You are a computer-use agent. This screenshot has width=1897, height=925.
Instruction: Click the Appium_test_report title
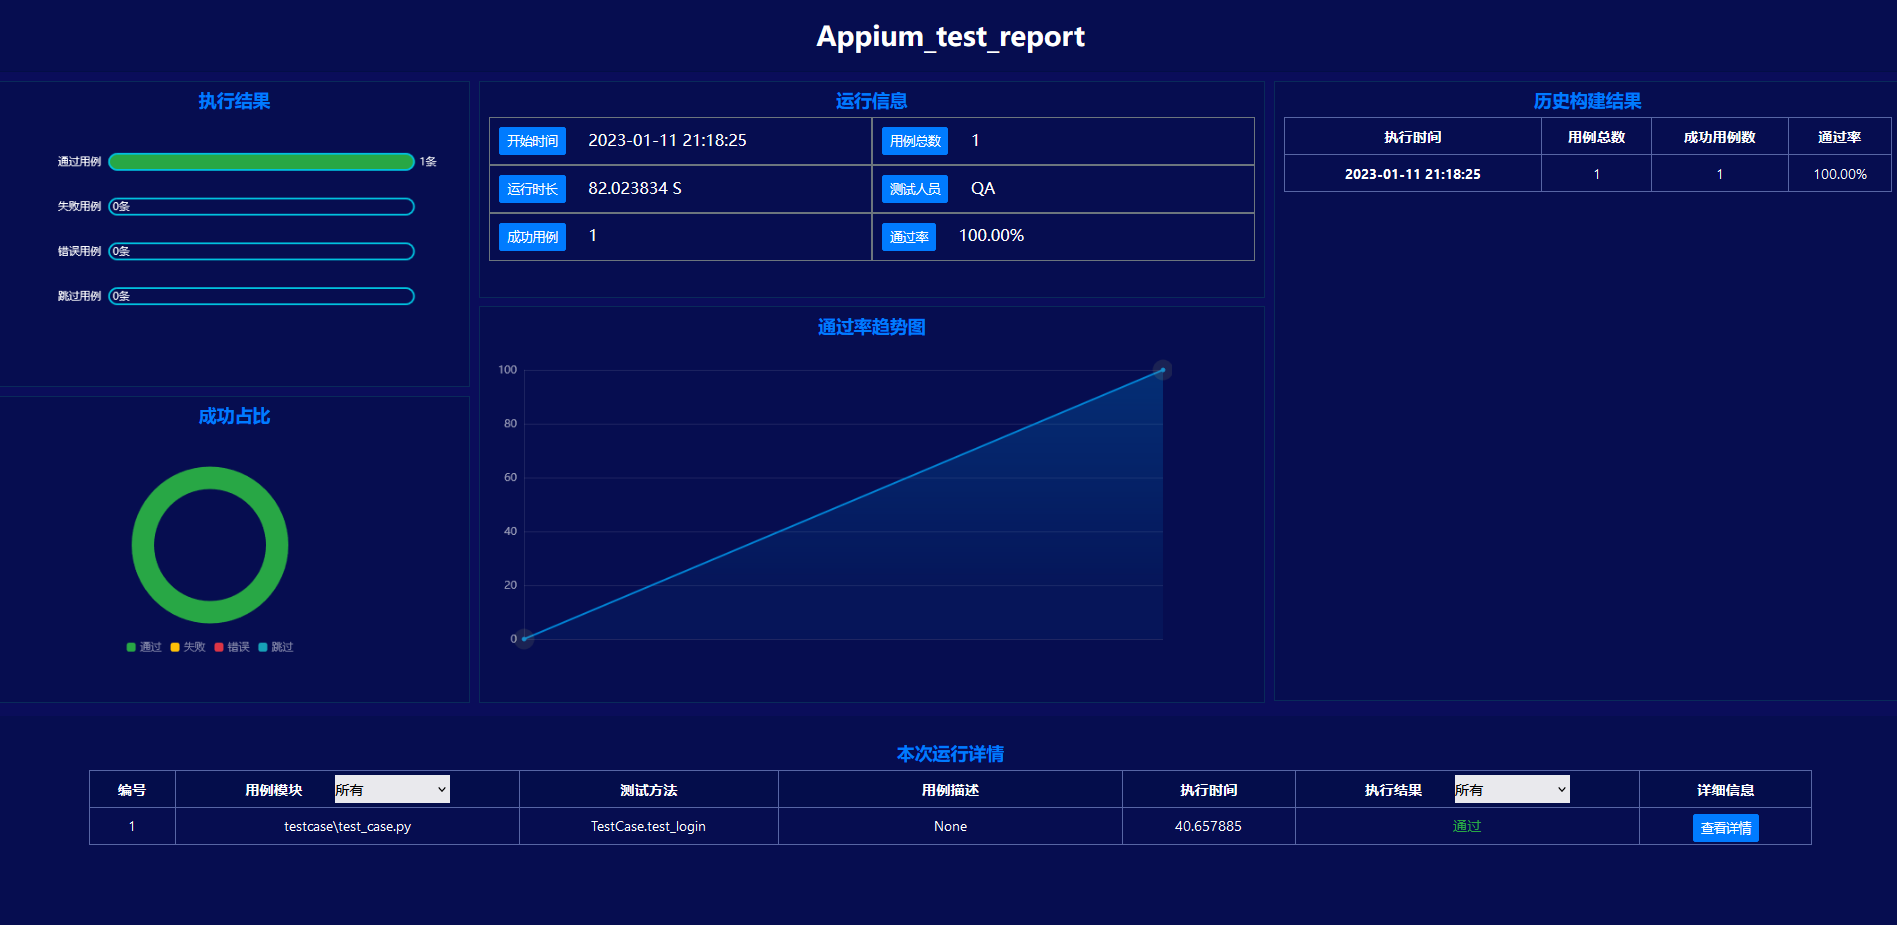950,37
